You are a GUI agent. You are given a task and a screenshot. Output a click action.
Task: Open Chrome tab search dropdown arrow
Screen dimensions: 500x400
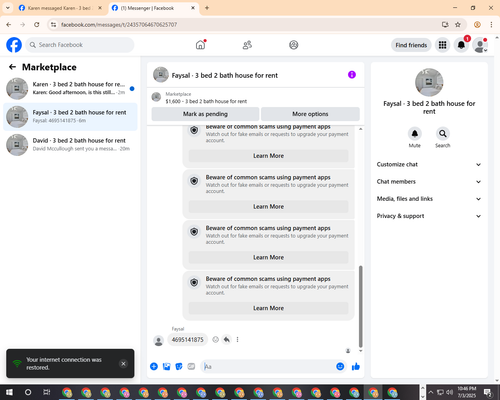point(8,8)
